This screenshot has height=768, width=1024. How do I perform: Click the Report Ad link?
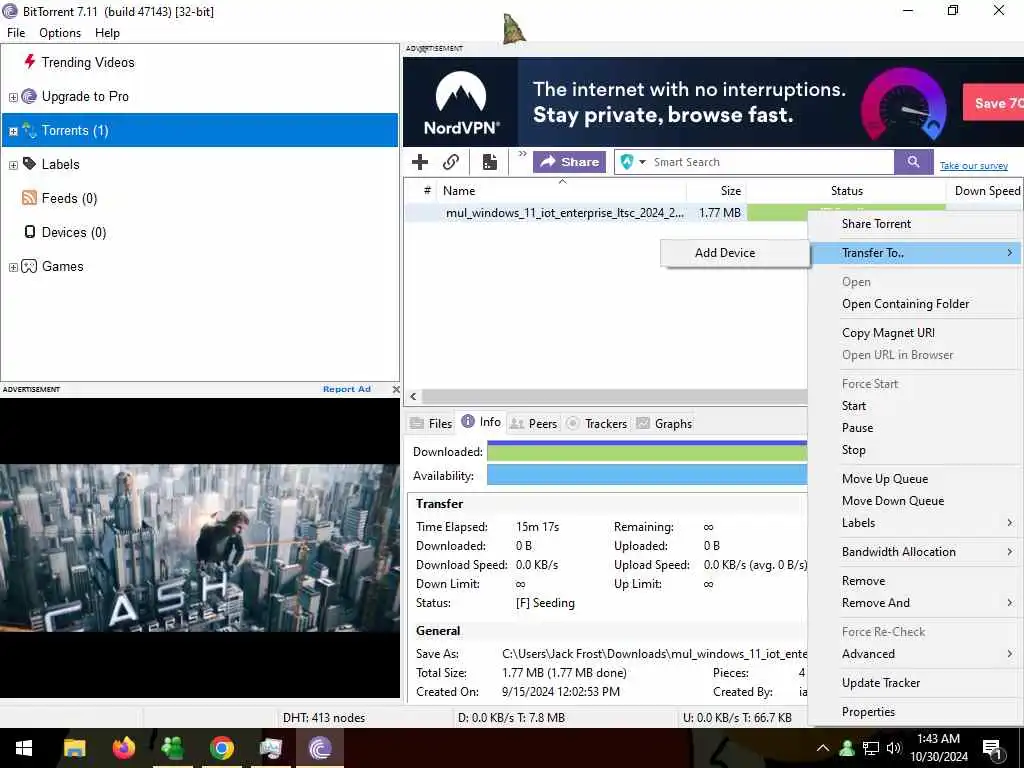347,389
